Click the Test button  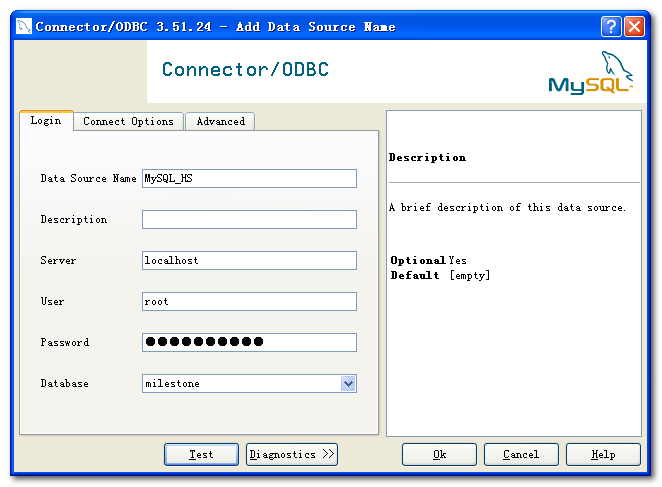(x=201, y=454)
